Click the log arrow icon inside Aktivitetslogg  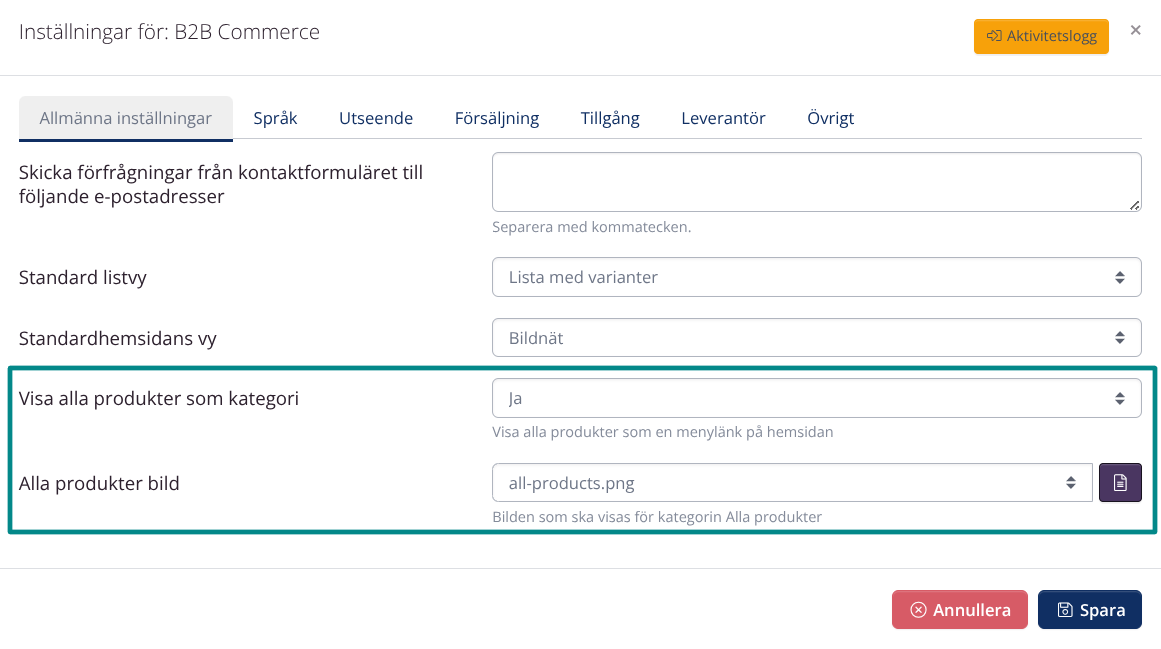click(x=998, y=35)
